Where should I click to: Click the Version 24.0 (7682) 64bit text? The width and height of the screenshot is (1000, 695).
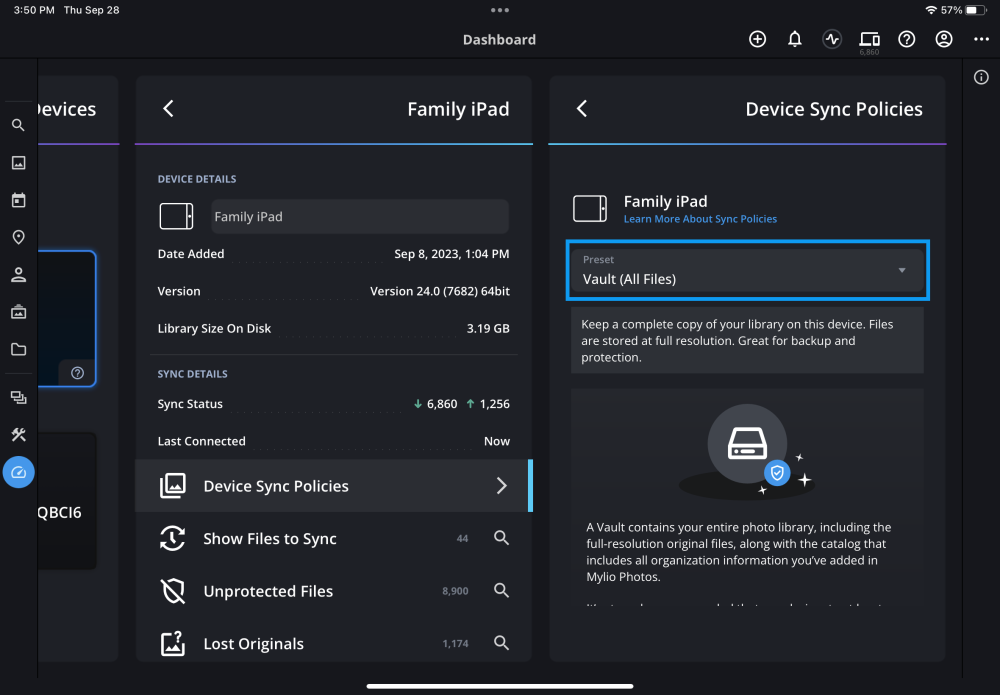439,291
